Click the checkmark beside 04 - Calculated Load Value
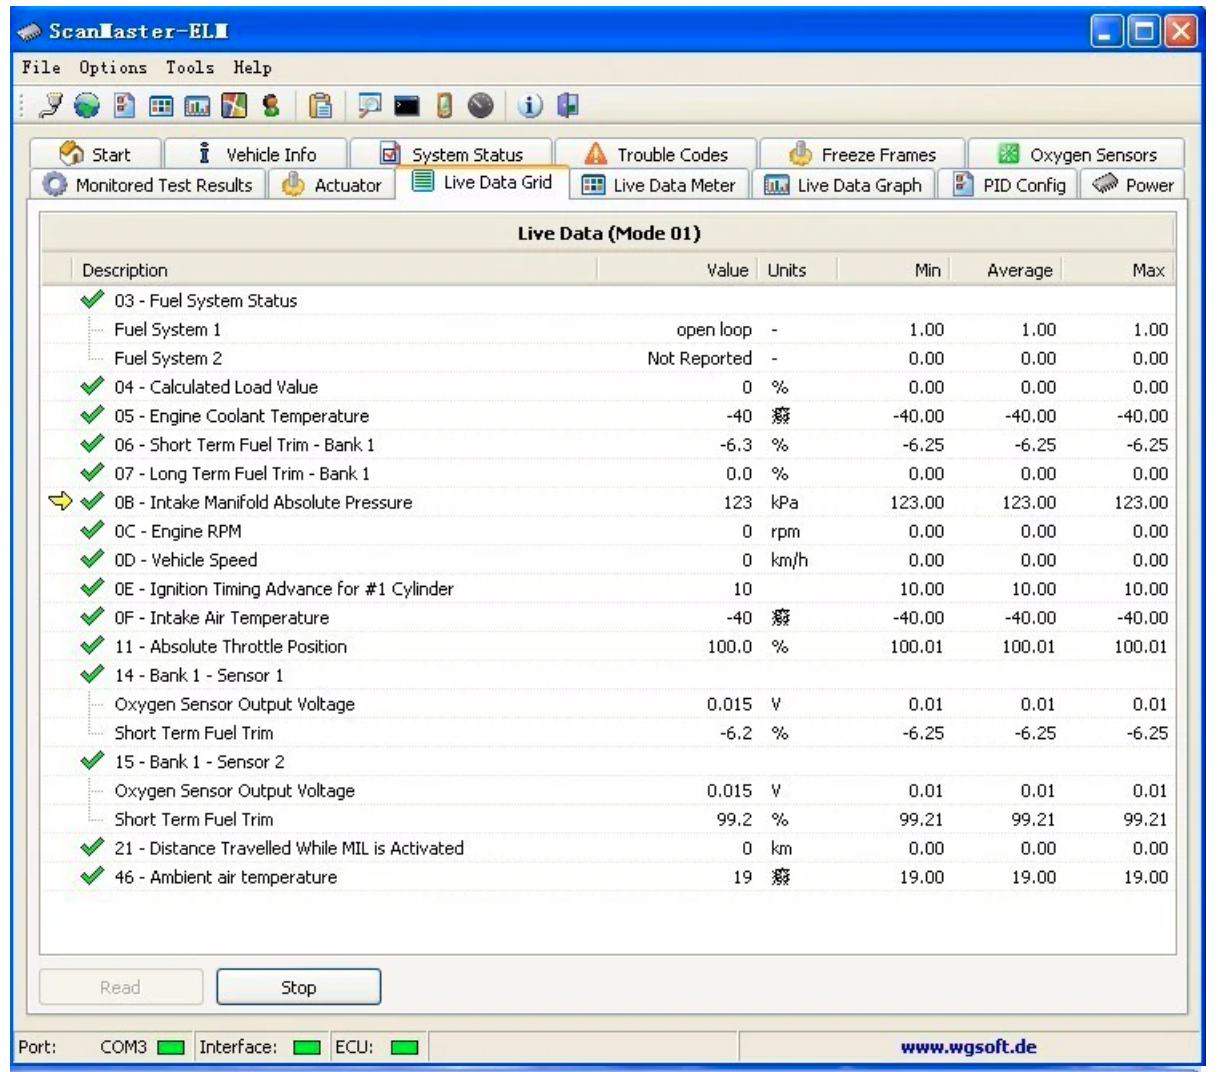The height and width of the screenshot is (1072, 1218). 92,386
